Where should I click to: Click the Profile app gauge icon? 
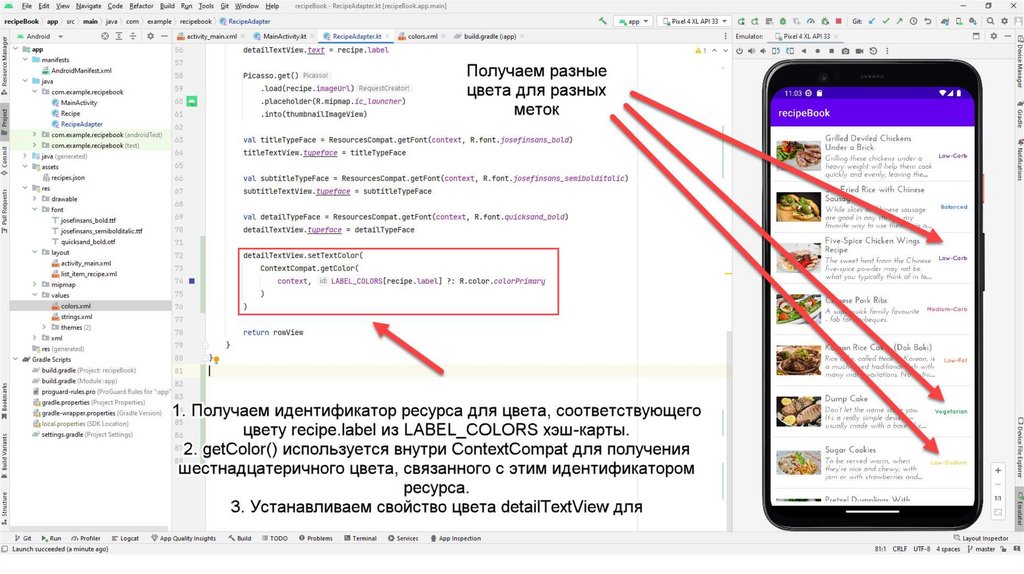click(x=810, y=21)
